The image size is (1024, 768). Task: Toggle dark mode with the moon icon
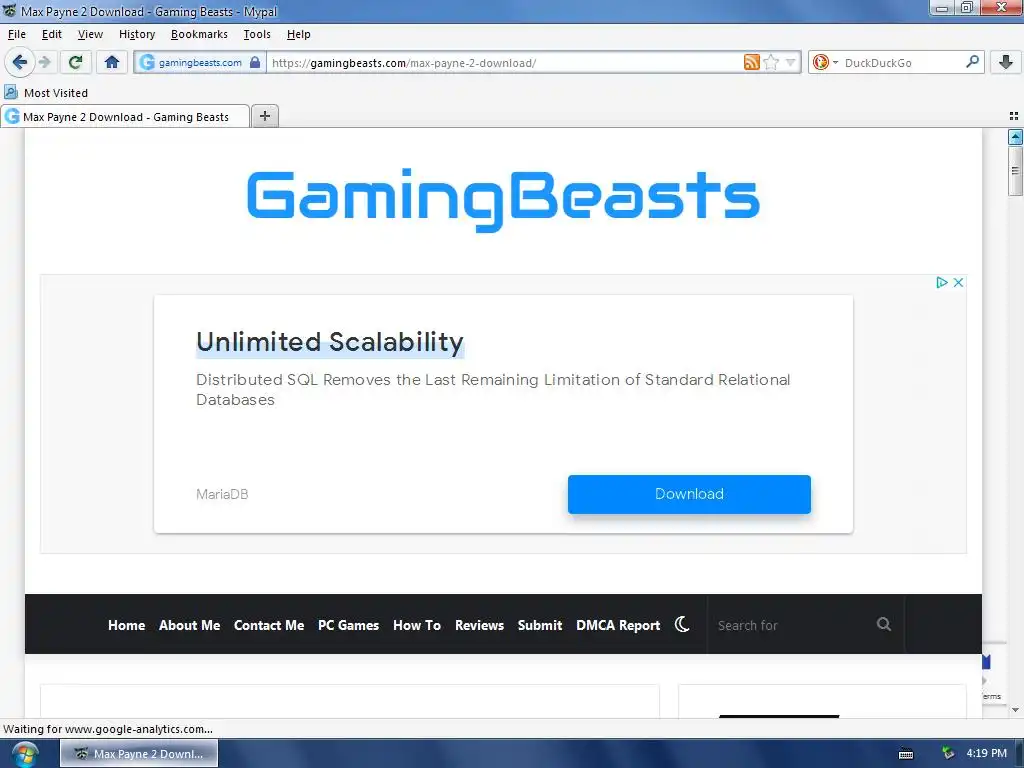point(682,624)
